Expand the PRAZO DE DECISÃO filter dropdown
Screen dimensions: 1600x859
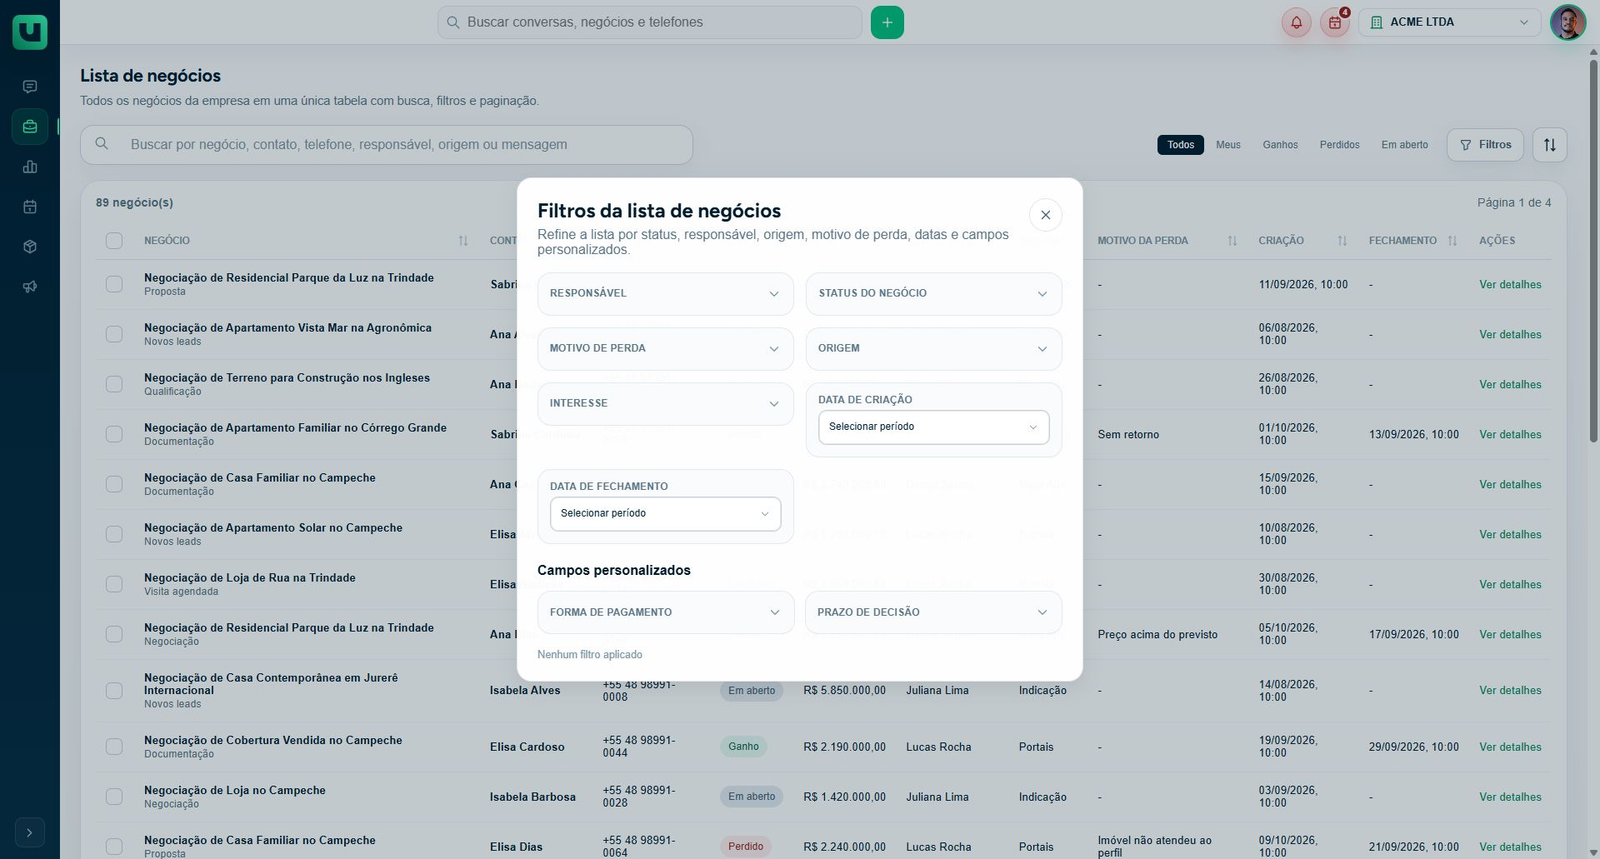pyautogui.click(x=934, y=613)
